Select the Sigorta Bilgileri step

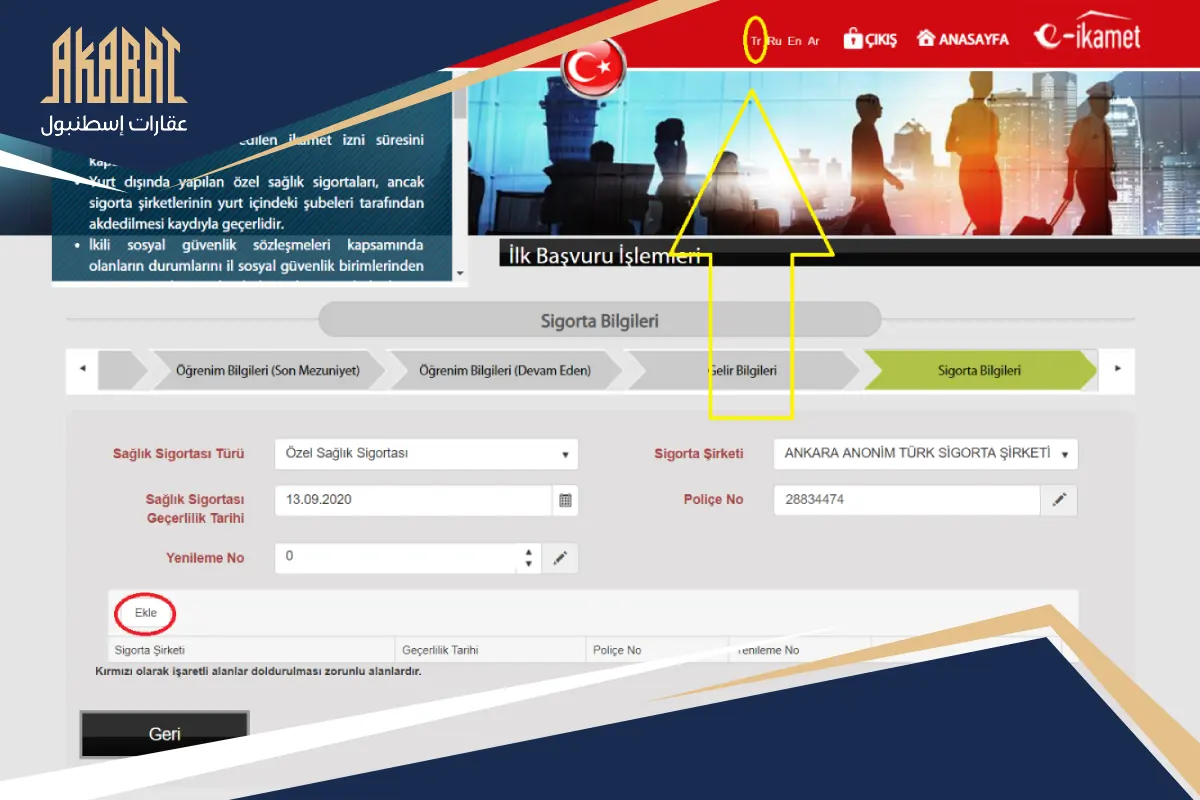pos(980,370)
